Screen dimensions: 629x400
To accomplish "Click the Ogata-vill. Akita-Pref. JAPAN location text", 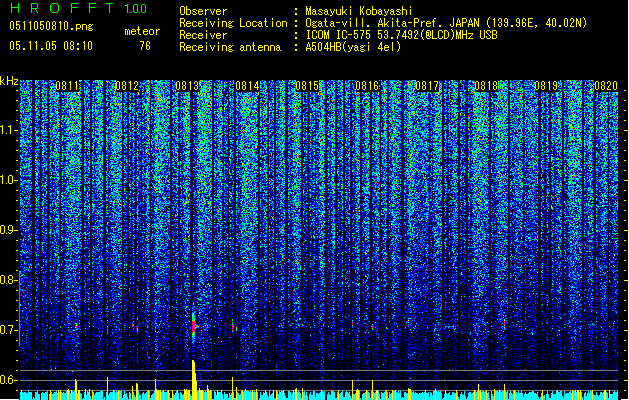I will point(446,23).
